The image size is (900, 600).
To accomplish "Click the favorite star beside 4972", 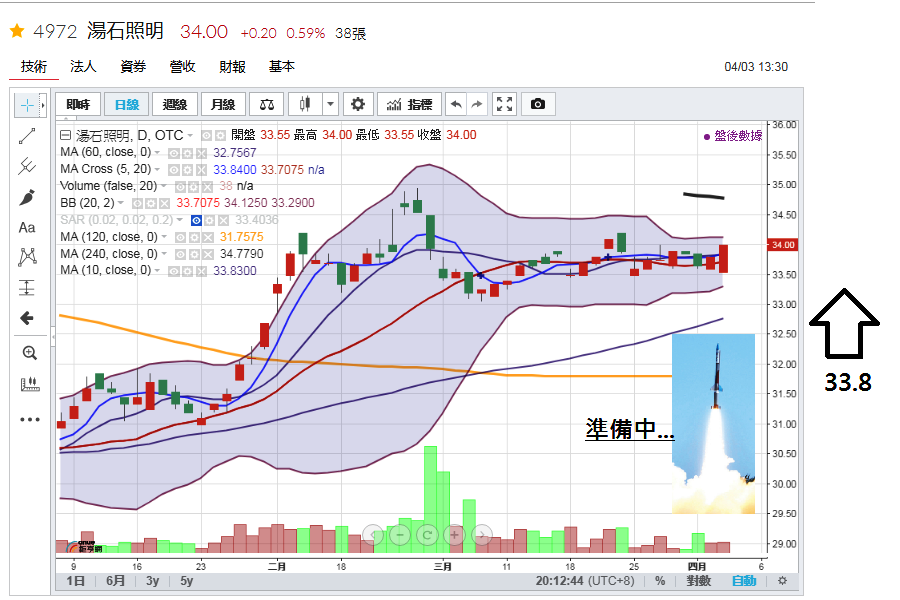I will (17, 30).
